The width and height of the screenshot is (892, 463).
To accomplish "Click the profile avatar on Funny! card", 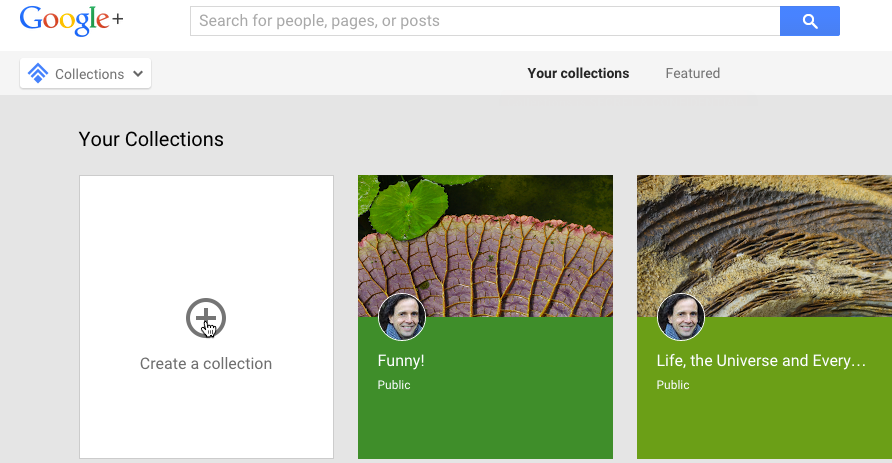I will pos(402,317).
